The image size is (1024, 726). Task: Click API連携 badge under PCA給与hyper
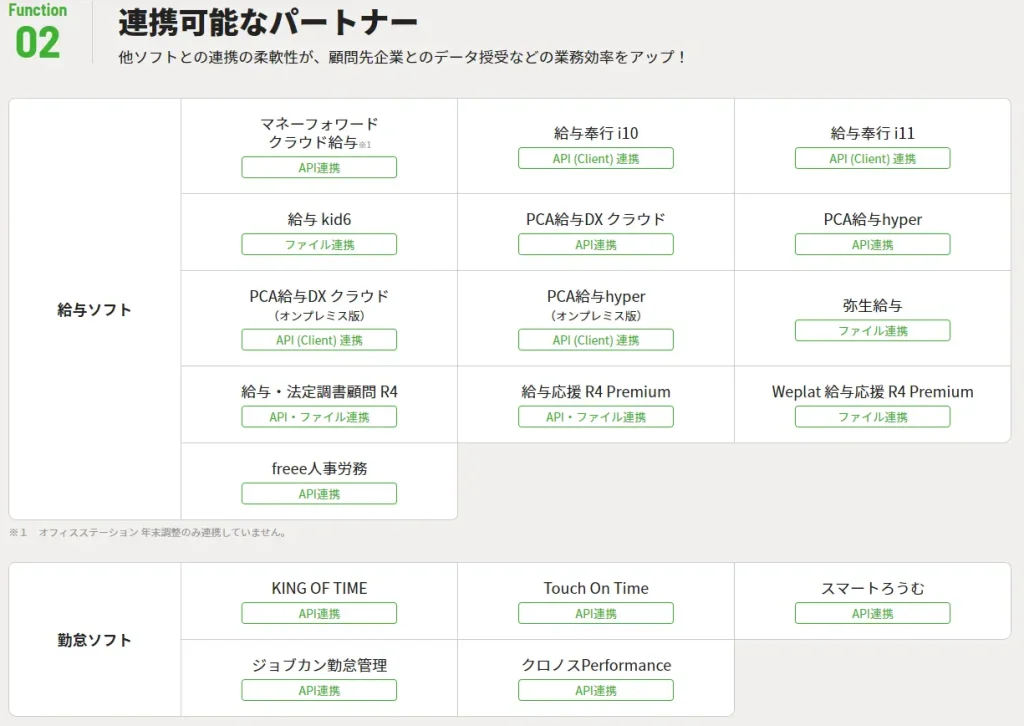click(x=872, y=244)
